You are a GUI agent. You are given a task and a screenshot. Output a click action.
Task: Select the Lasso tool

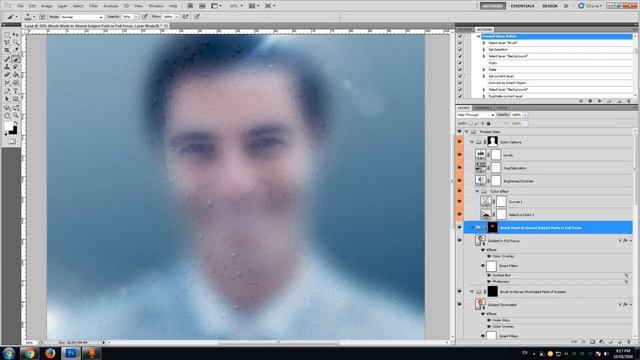point(7,43)
